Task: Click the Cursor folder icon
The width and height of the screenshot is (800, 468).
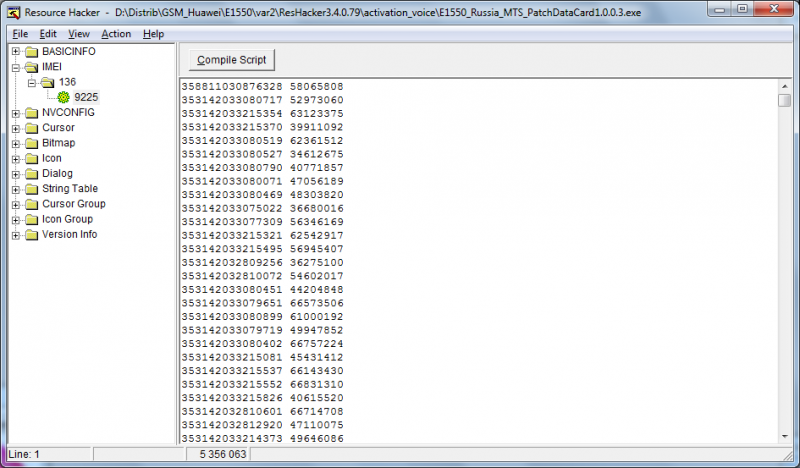Action: (x=32, y=128)
